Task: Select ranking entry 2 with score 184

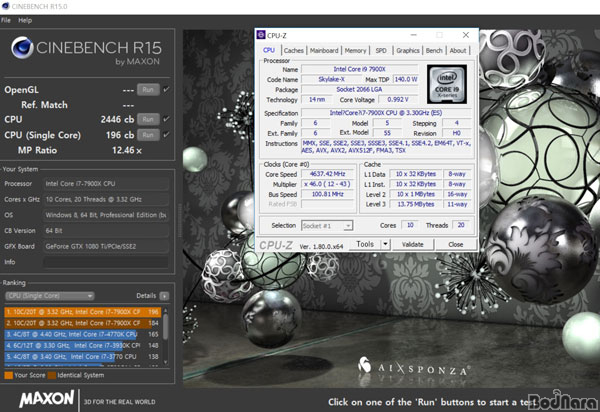Action: click(83, 323)
